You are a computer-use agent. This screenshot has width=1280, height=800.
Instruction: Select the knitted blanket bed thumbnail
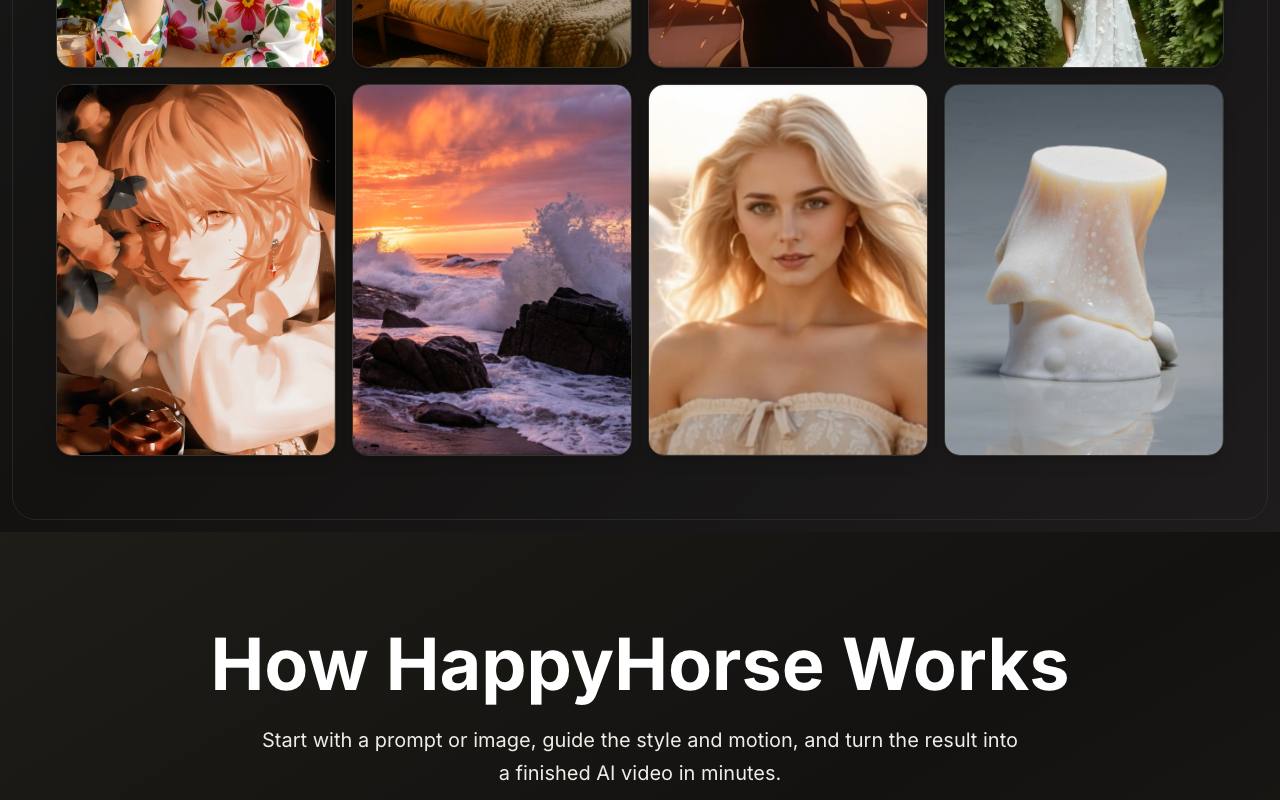point(492,33)
